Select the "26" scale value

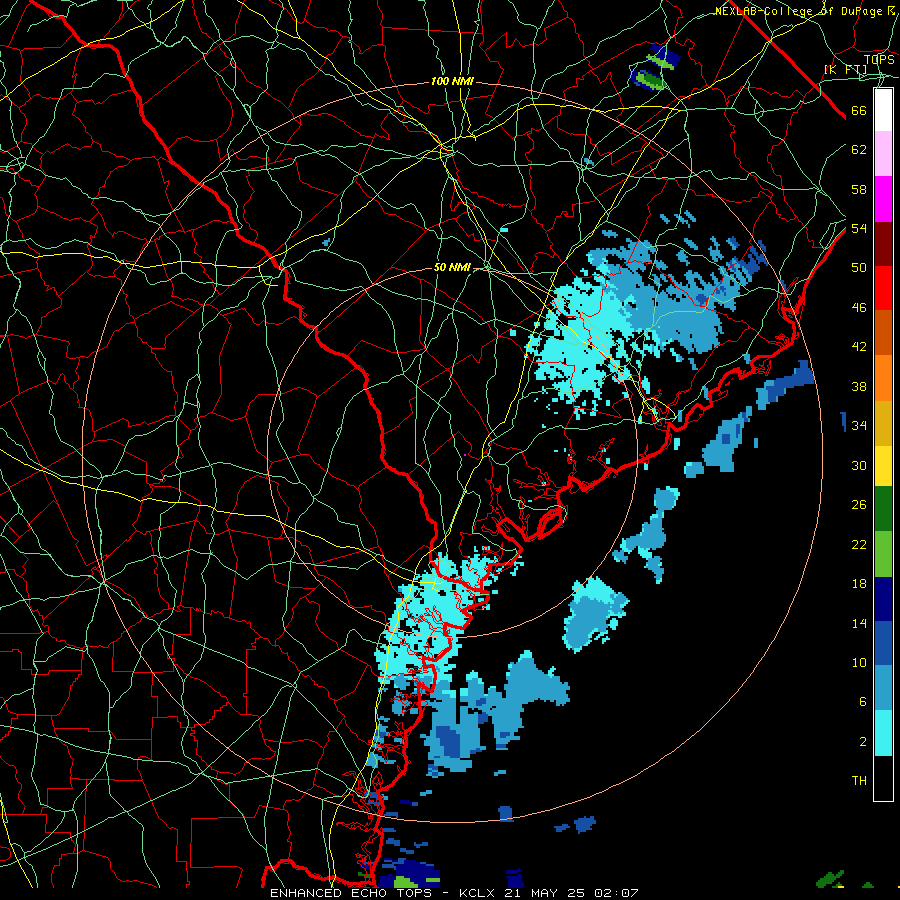click(859, 505)
